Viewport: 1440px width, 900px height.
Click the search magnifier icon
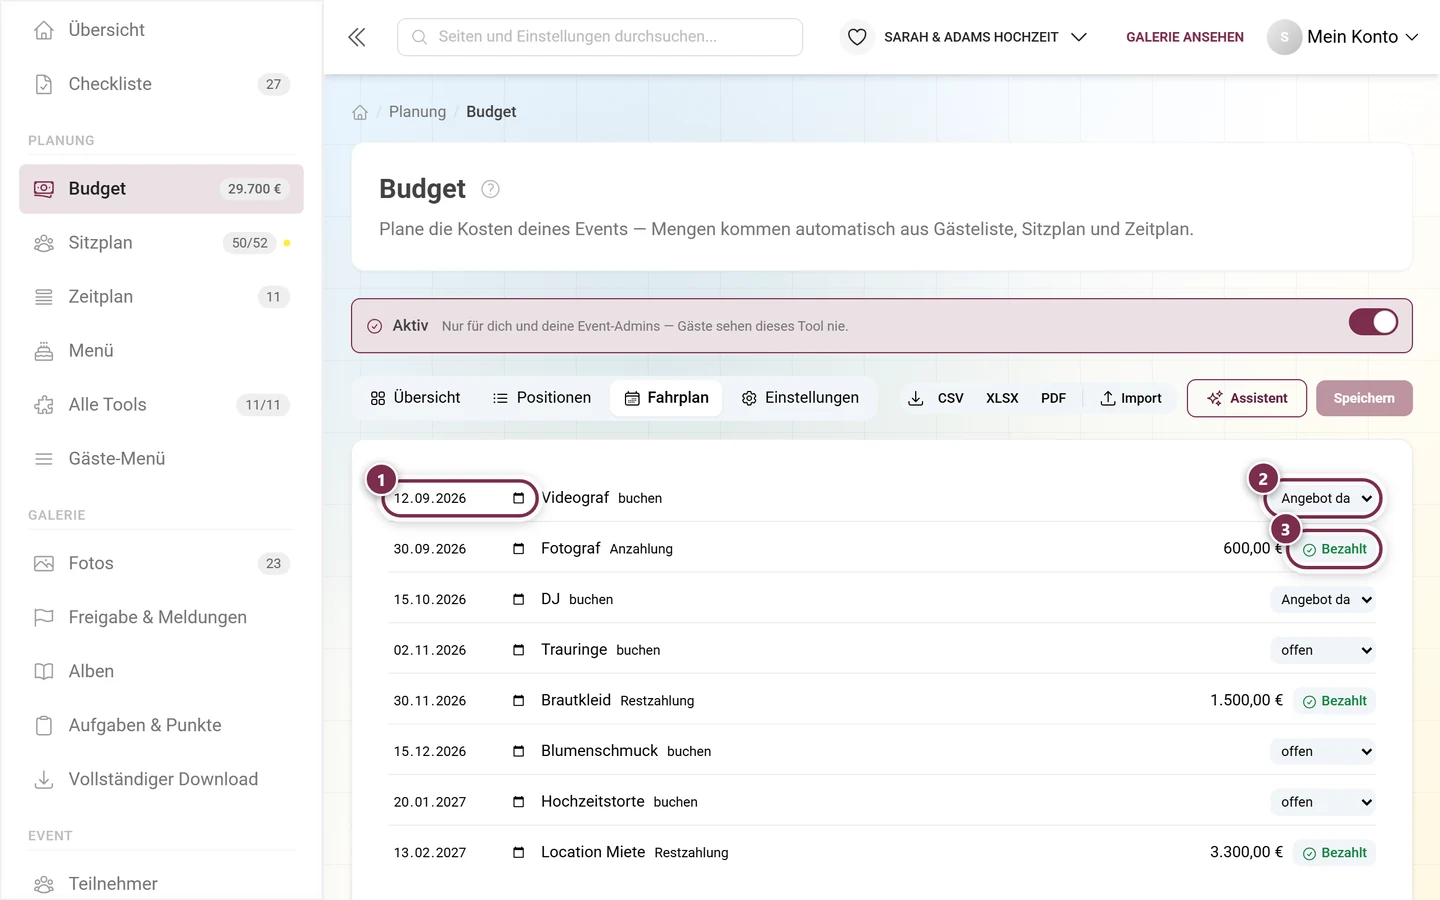coord(420,37)
